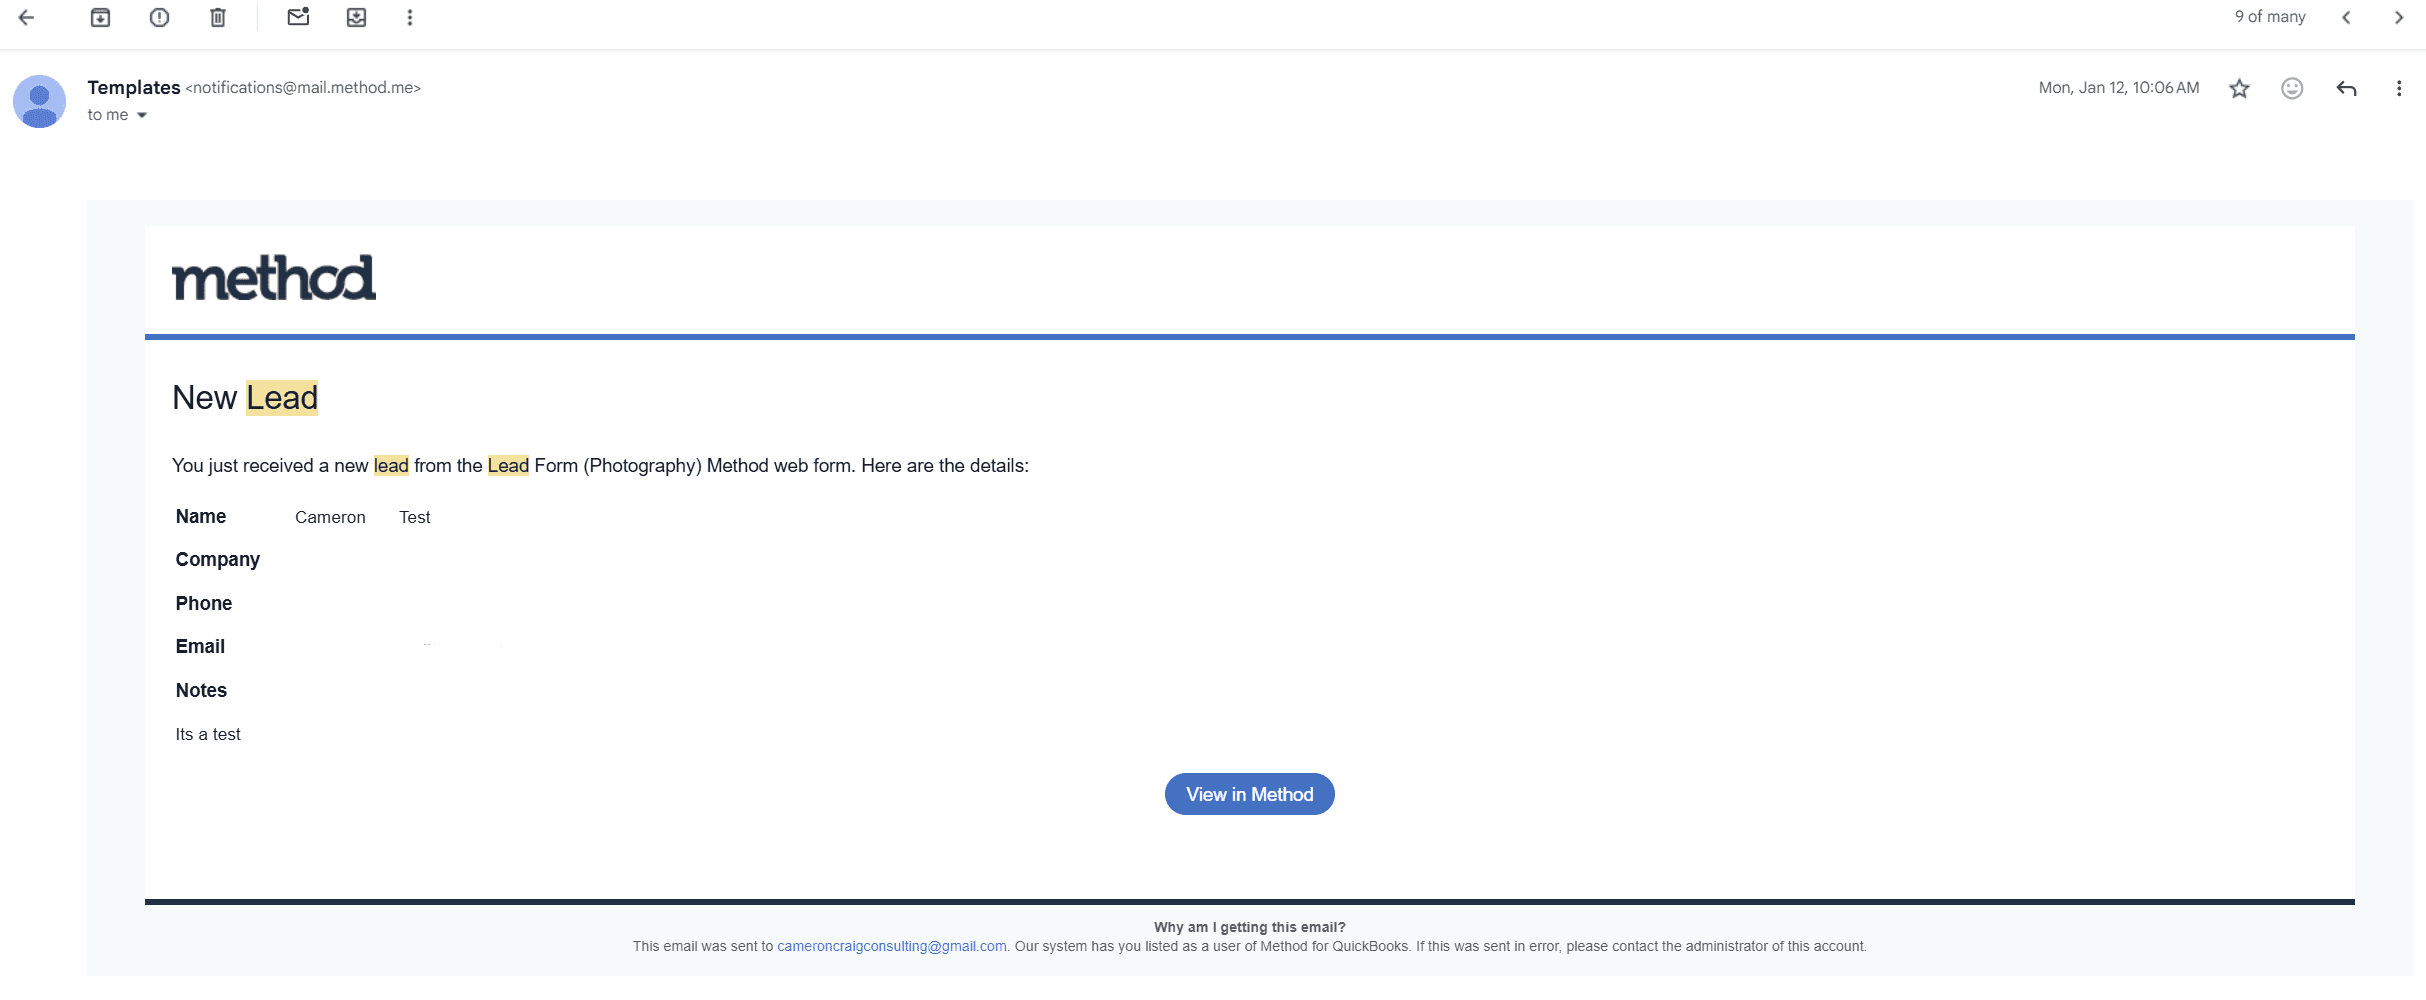The height and width of the screenshot is (1000, 2426).
Task: Show the newer email with left chevron
Action: click(x=2346, y=17)
